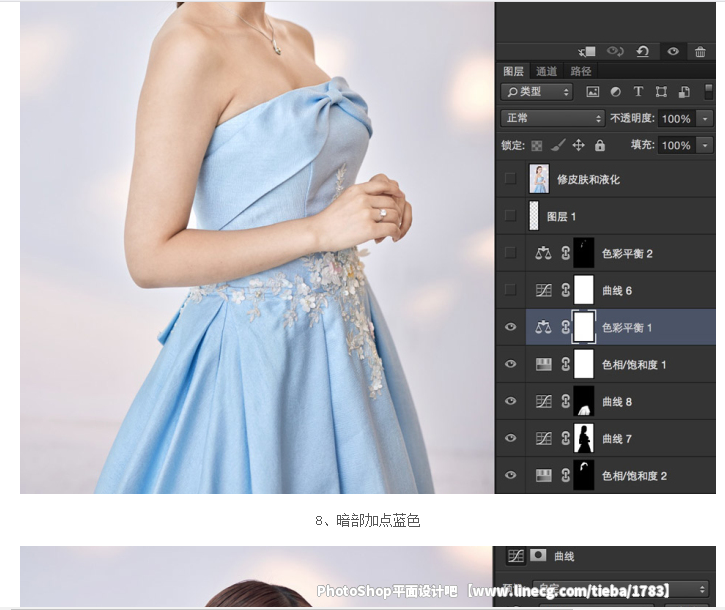Open the 类型 layer filter dropdown
Image resolution: width=725 pixels, height=610 pixels.
click(x=536, y=92)
